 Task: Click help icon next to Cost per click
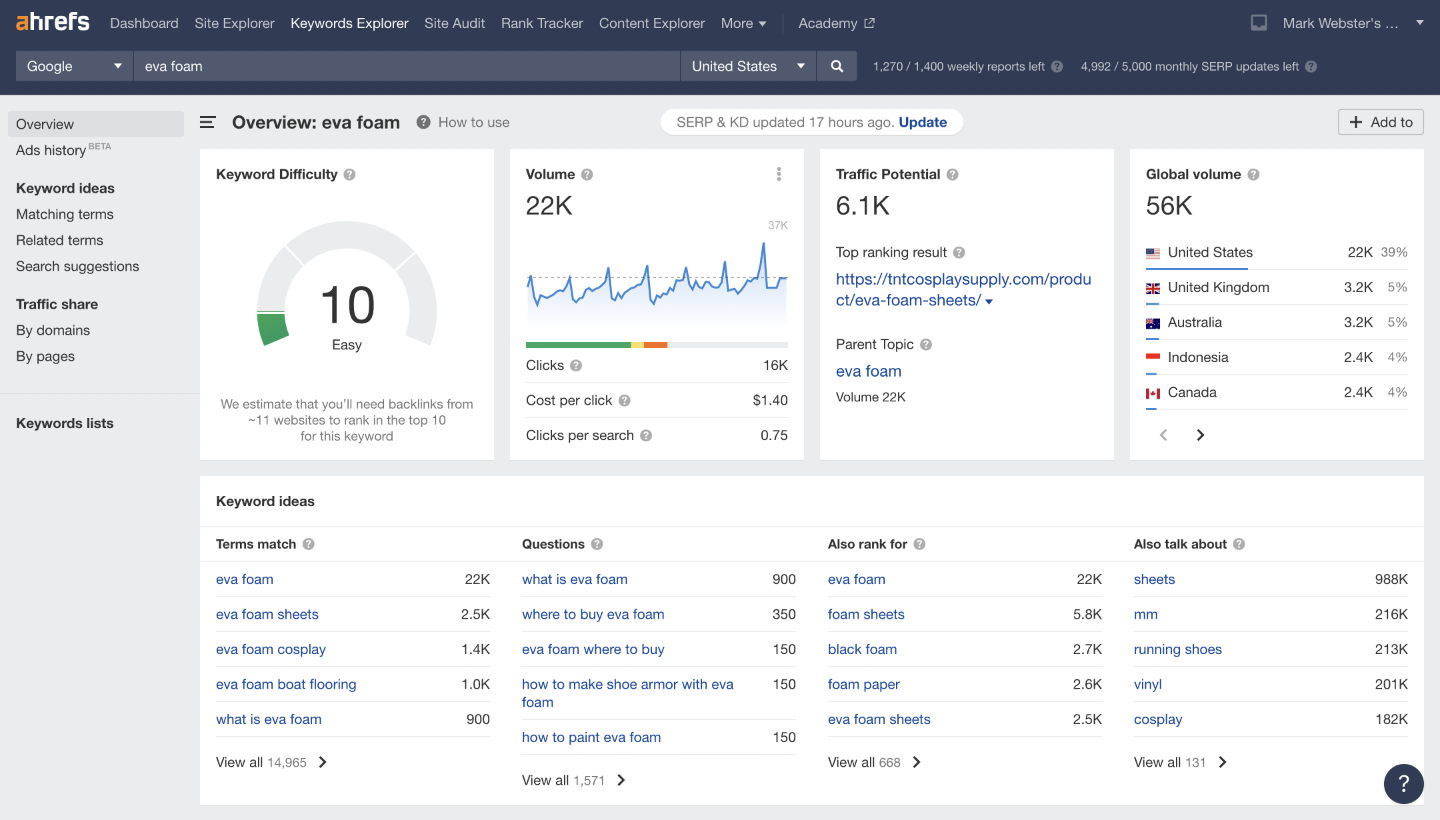click(x=624, y=401)
